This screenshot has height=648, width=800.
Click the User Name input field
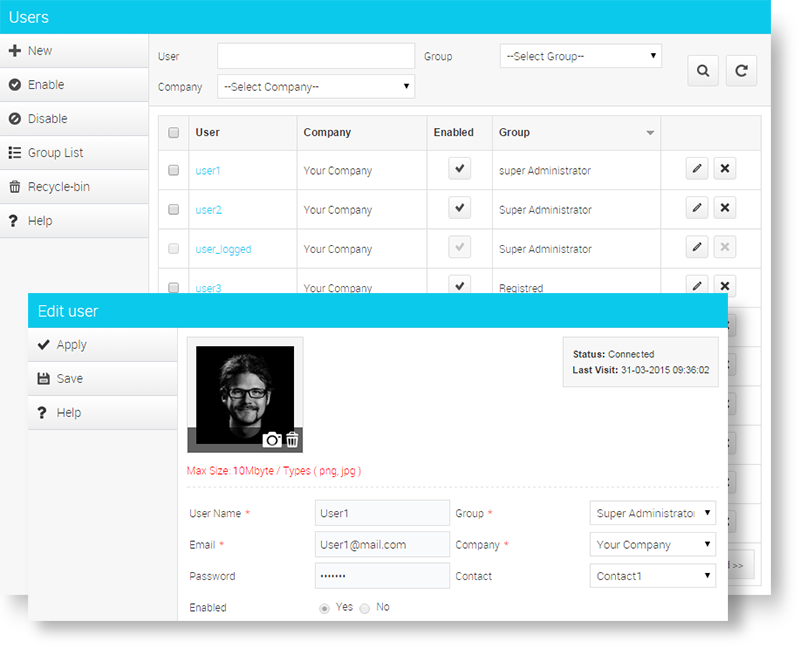click(382, 513)
